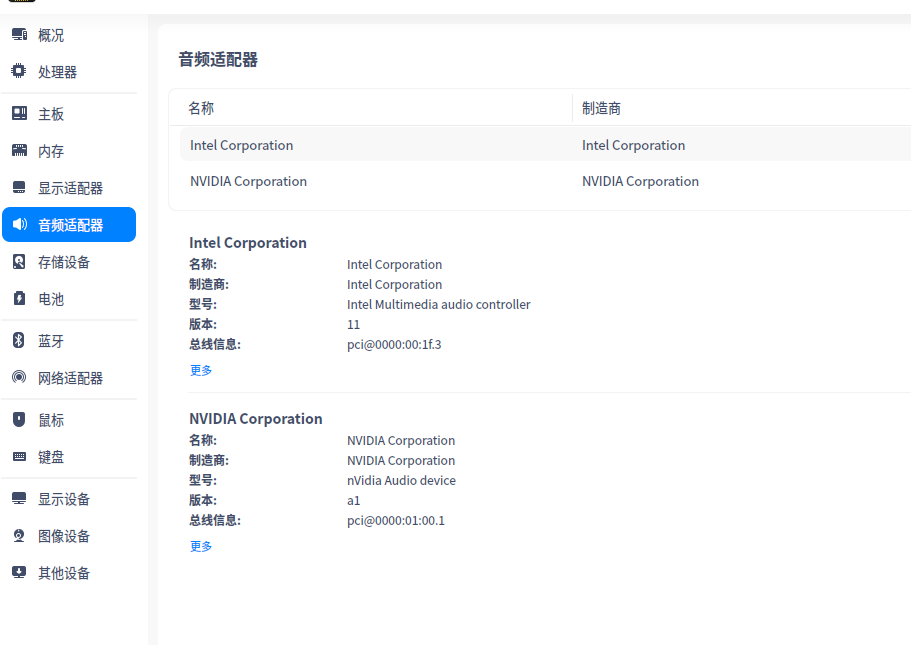Expand 更多 under NVIDIA Corporation details
Image resolution: width=911 pixels, height=645 pixels.
(201, 546)
